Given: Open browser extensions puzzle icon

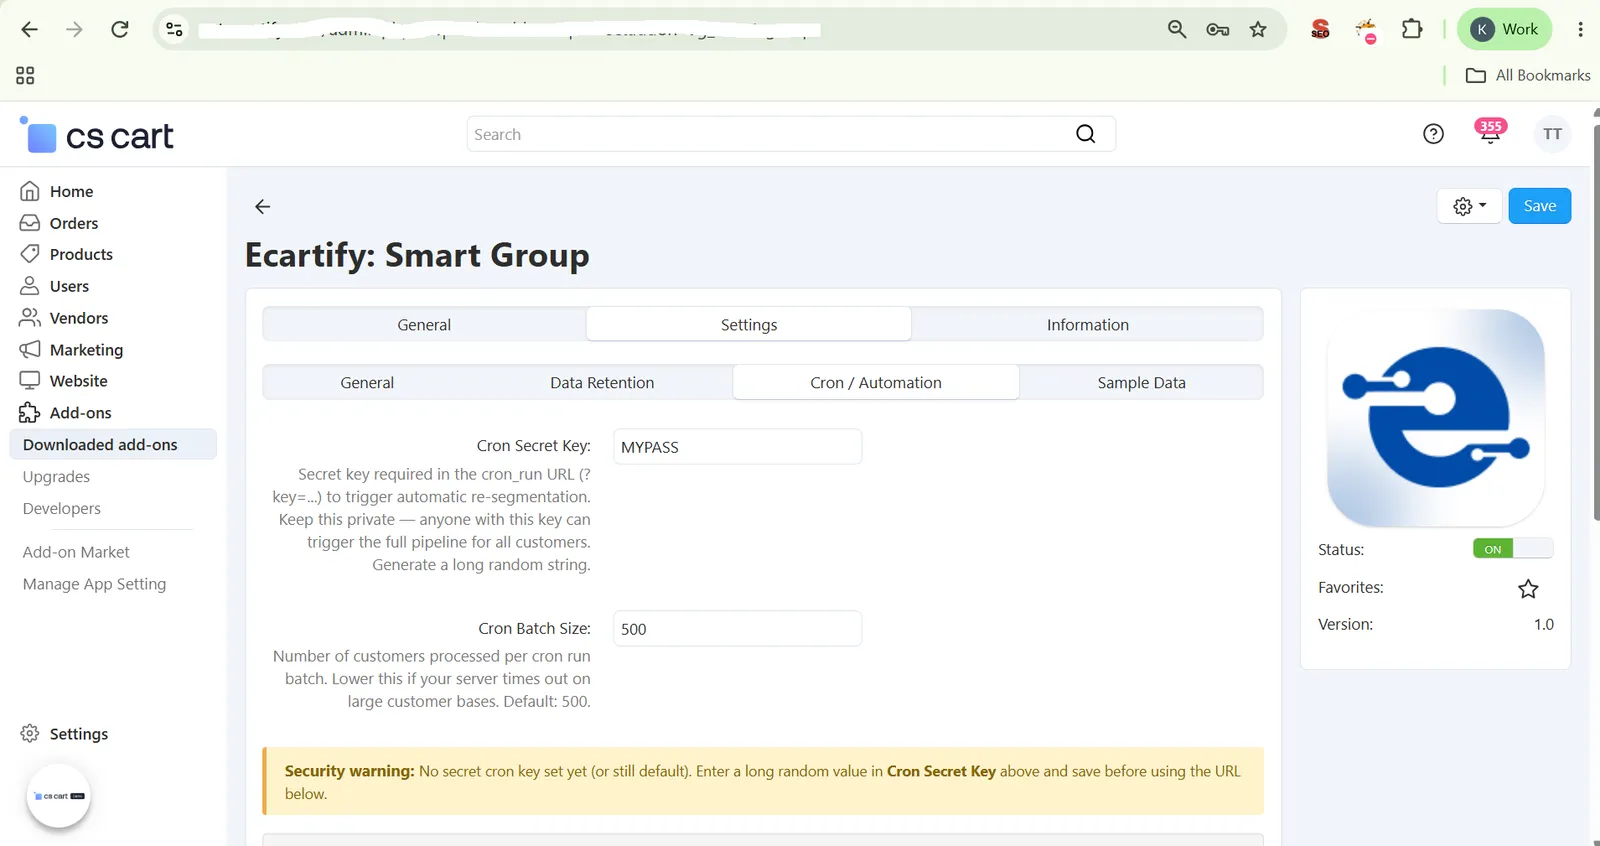Looking at the screenshot, I should [1411, 29].
